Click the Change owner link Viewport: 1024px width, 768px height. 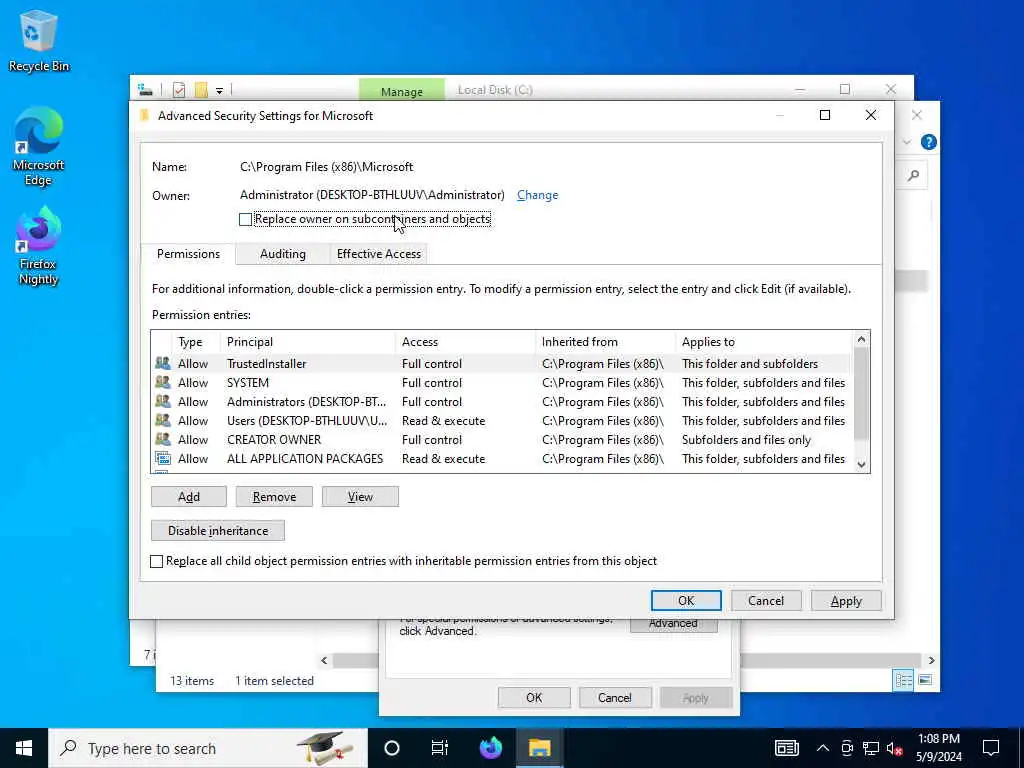pyautogui.click(x=537, y=195)
